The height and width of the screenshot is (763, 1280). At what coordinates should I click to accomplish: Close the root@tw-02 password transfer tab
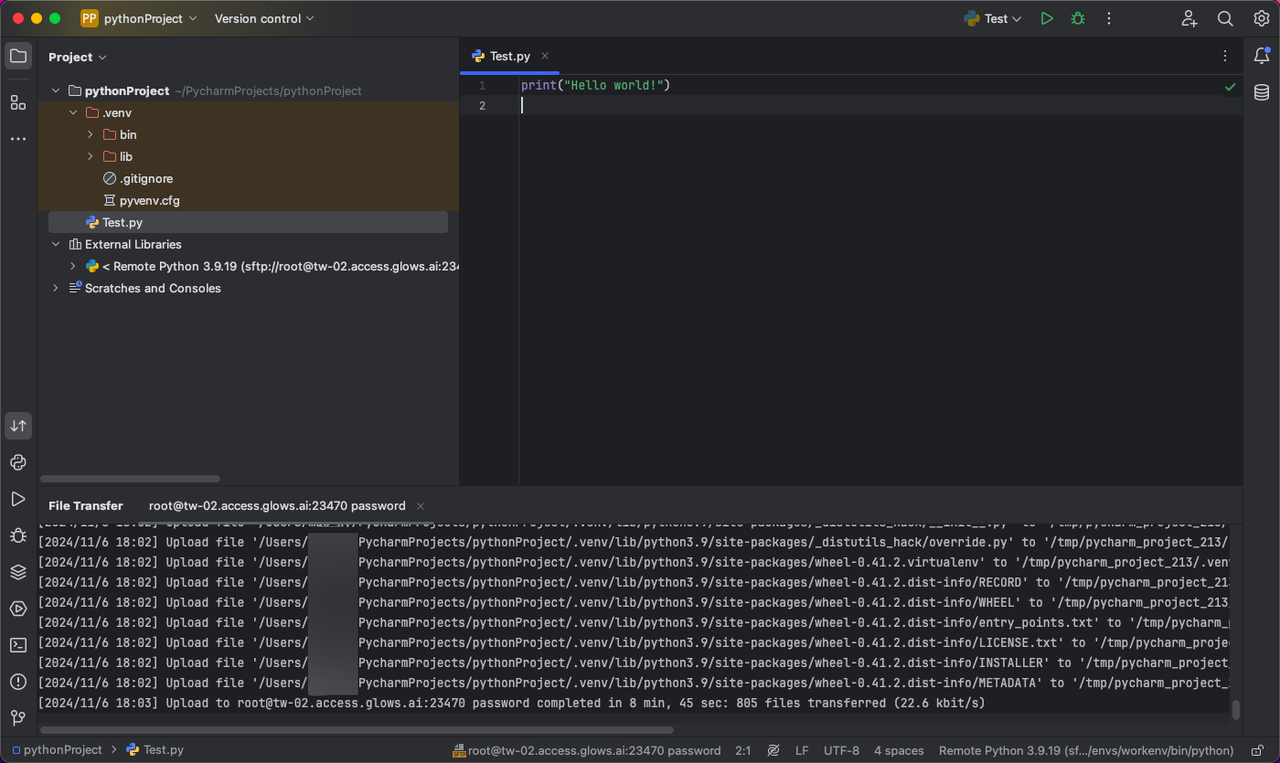420,506
